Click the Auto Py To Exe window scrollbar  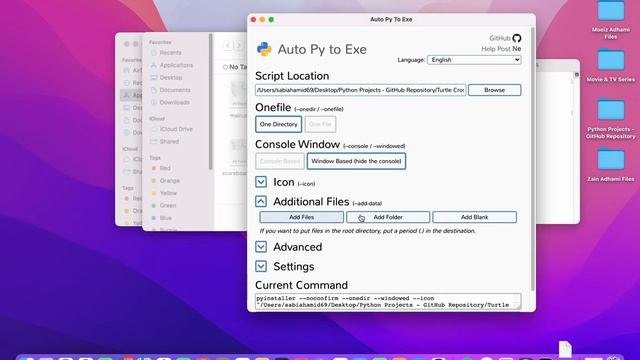tap(533, 159)
